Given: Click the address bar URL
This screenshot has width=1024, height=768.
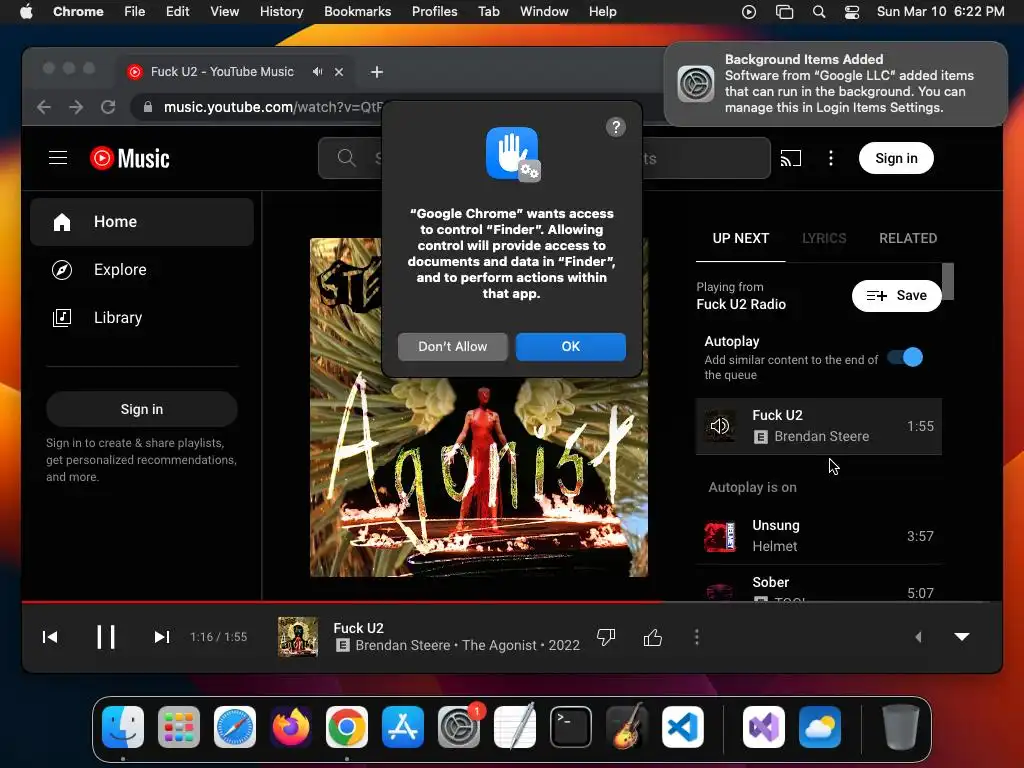Looking at the screenshot, I should (273, 106).
